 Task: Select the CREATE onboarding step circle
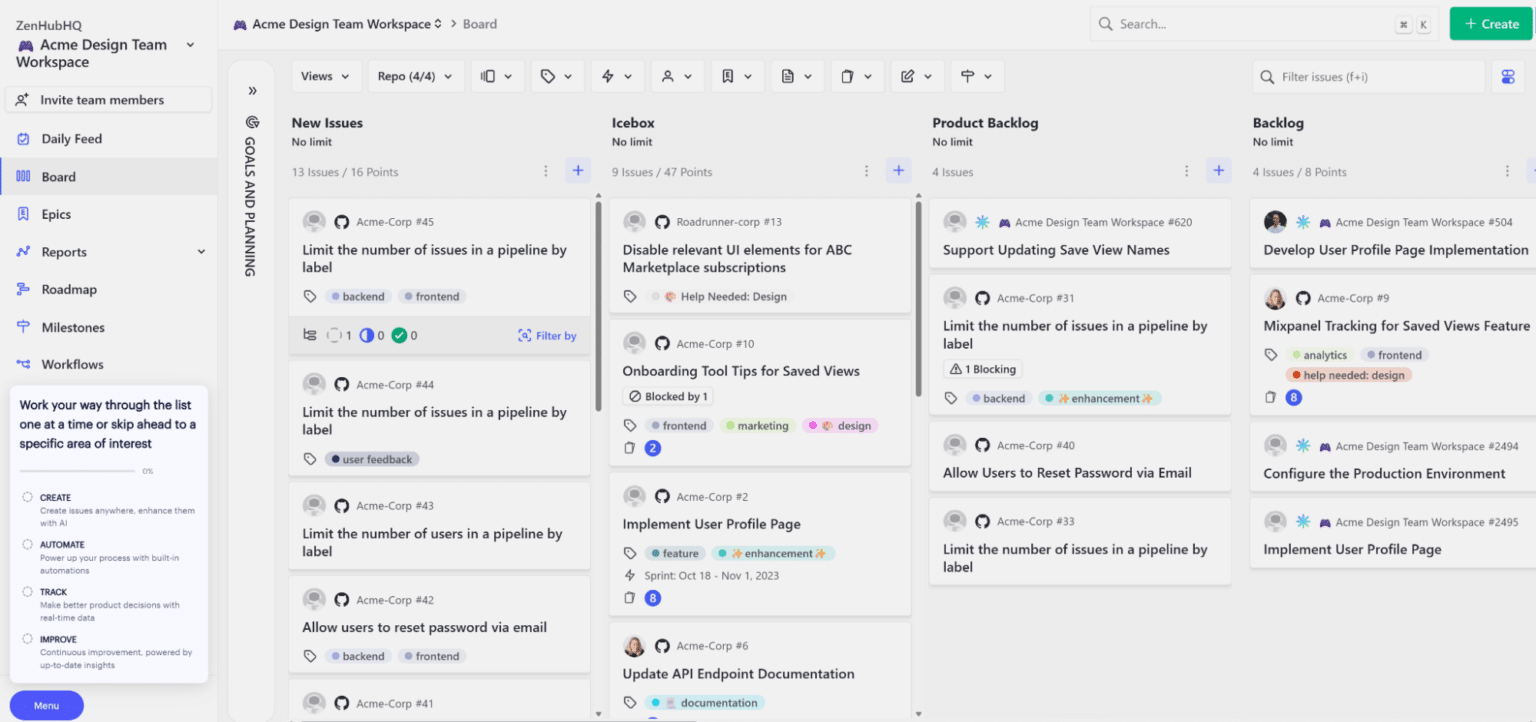click(28, 497)
